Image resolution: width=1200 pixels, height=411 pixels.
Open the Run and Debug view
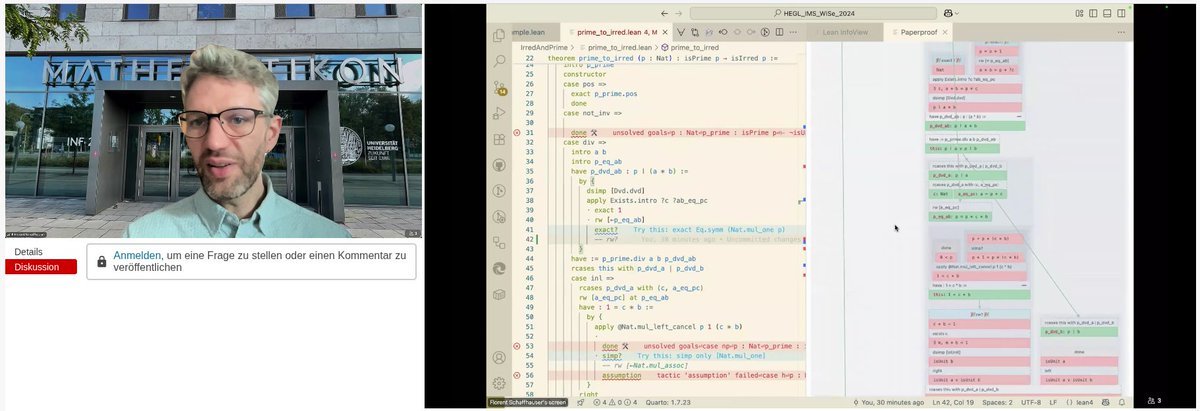[x=499, y=113]
